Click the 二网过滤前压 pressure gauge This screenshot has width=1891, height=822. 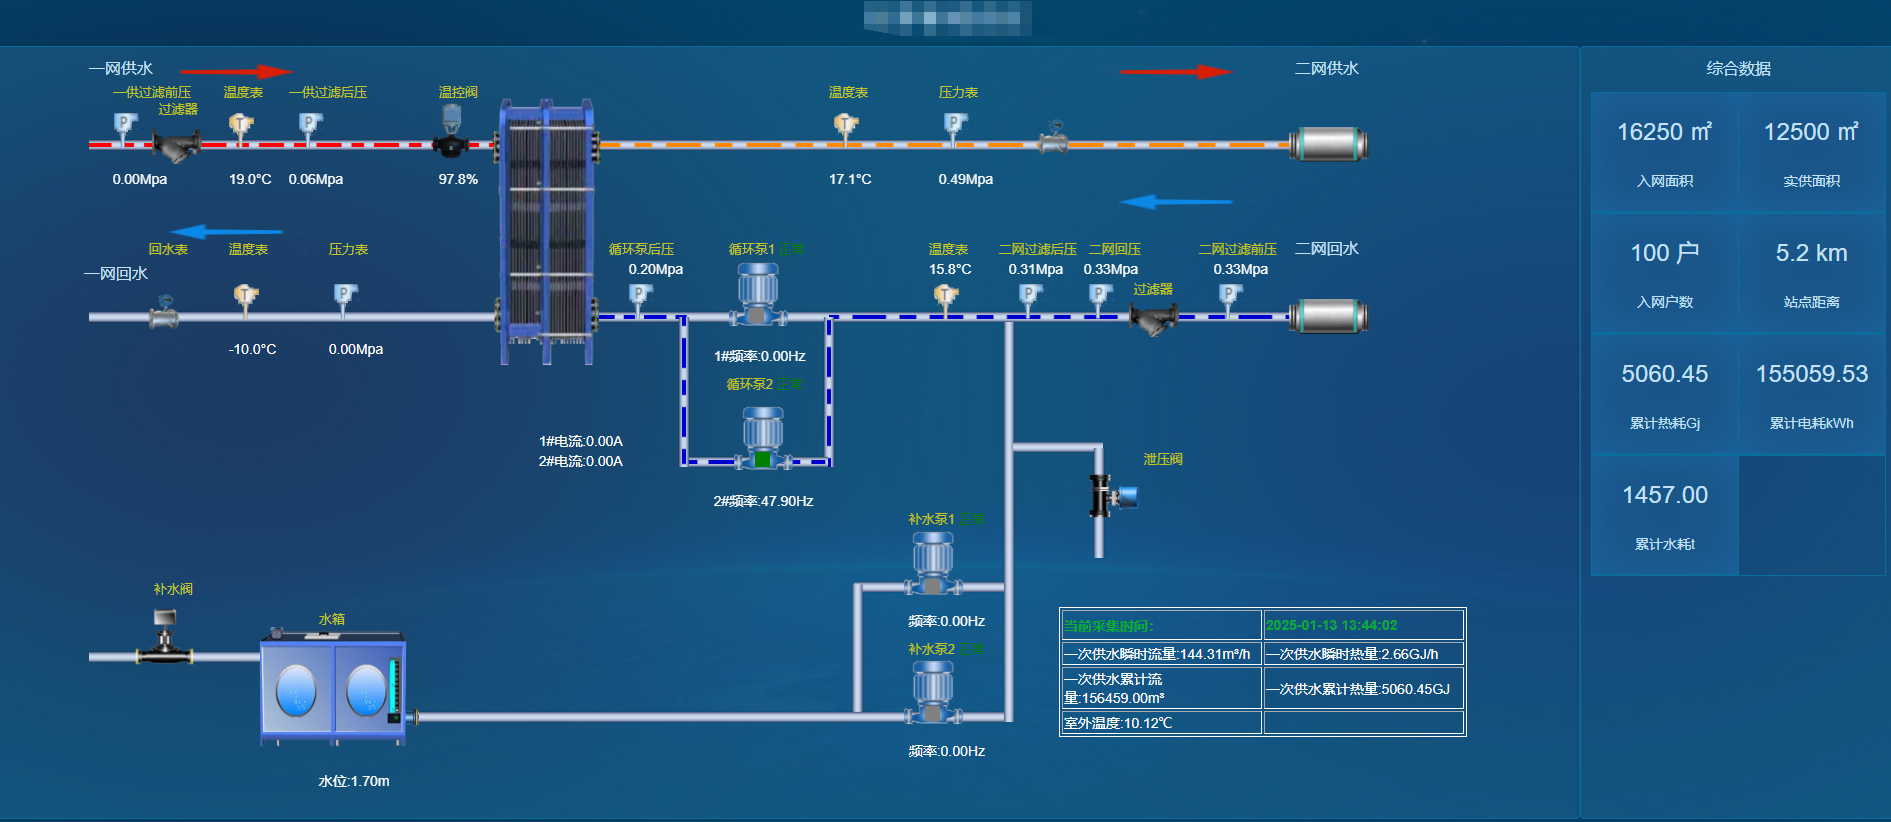pos(1230,296)
